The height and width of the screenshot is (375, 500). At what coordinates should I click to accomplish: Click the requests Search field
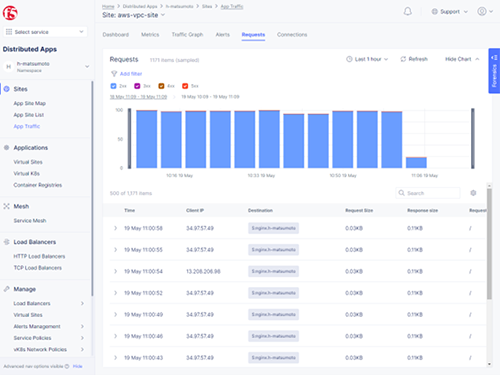point(428,193)
